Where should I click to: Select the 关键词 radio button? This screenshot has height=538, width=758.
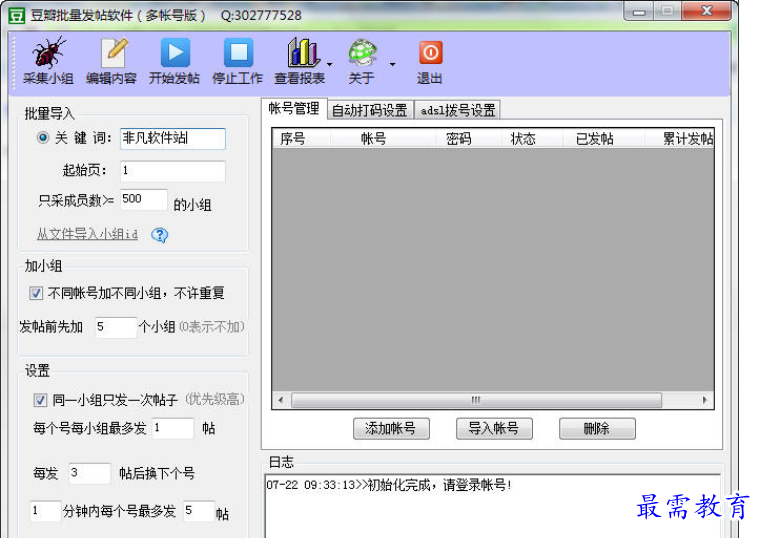pyautogui.click(x=43, y=138)
